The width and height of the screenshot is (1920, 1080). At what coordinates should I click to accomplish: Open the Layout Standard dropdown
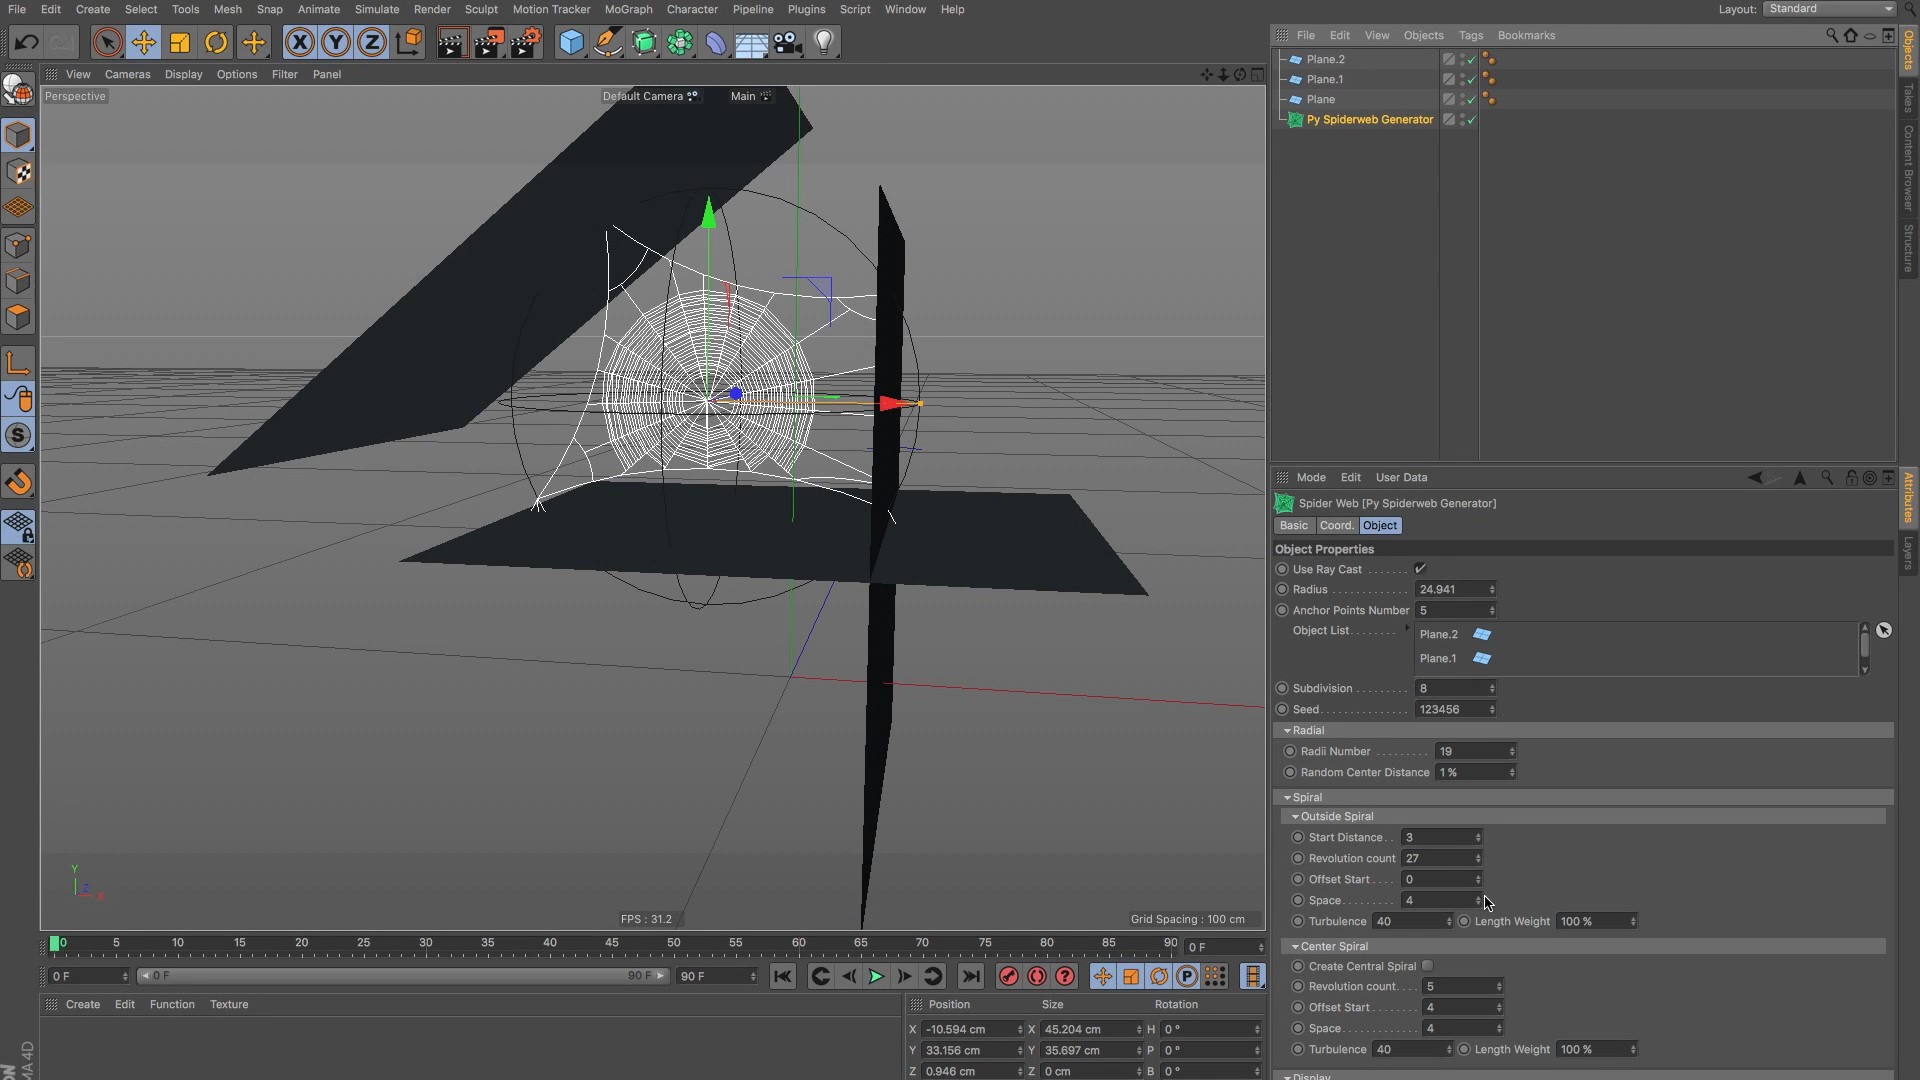[1829, 9]
